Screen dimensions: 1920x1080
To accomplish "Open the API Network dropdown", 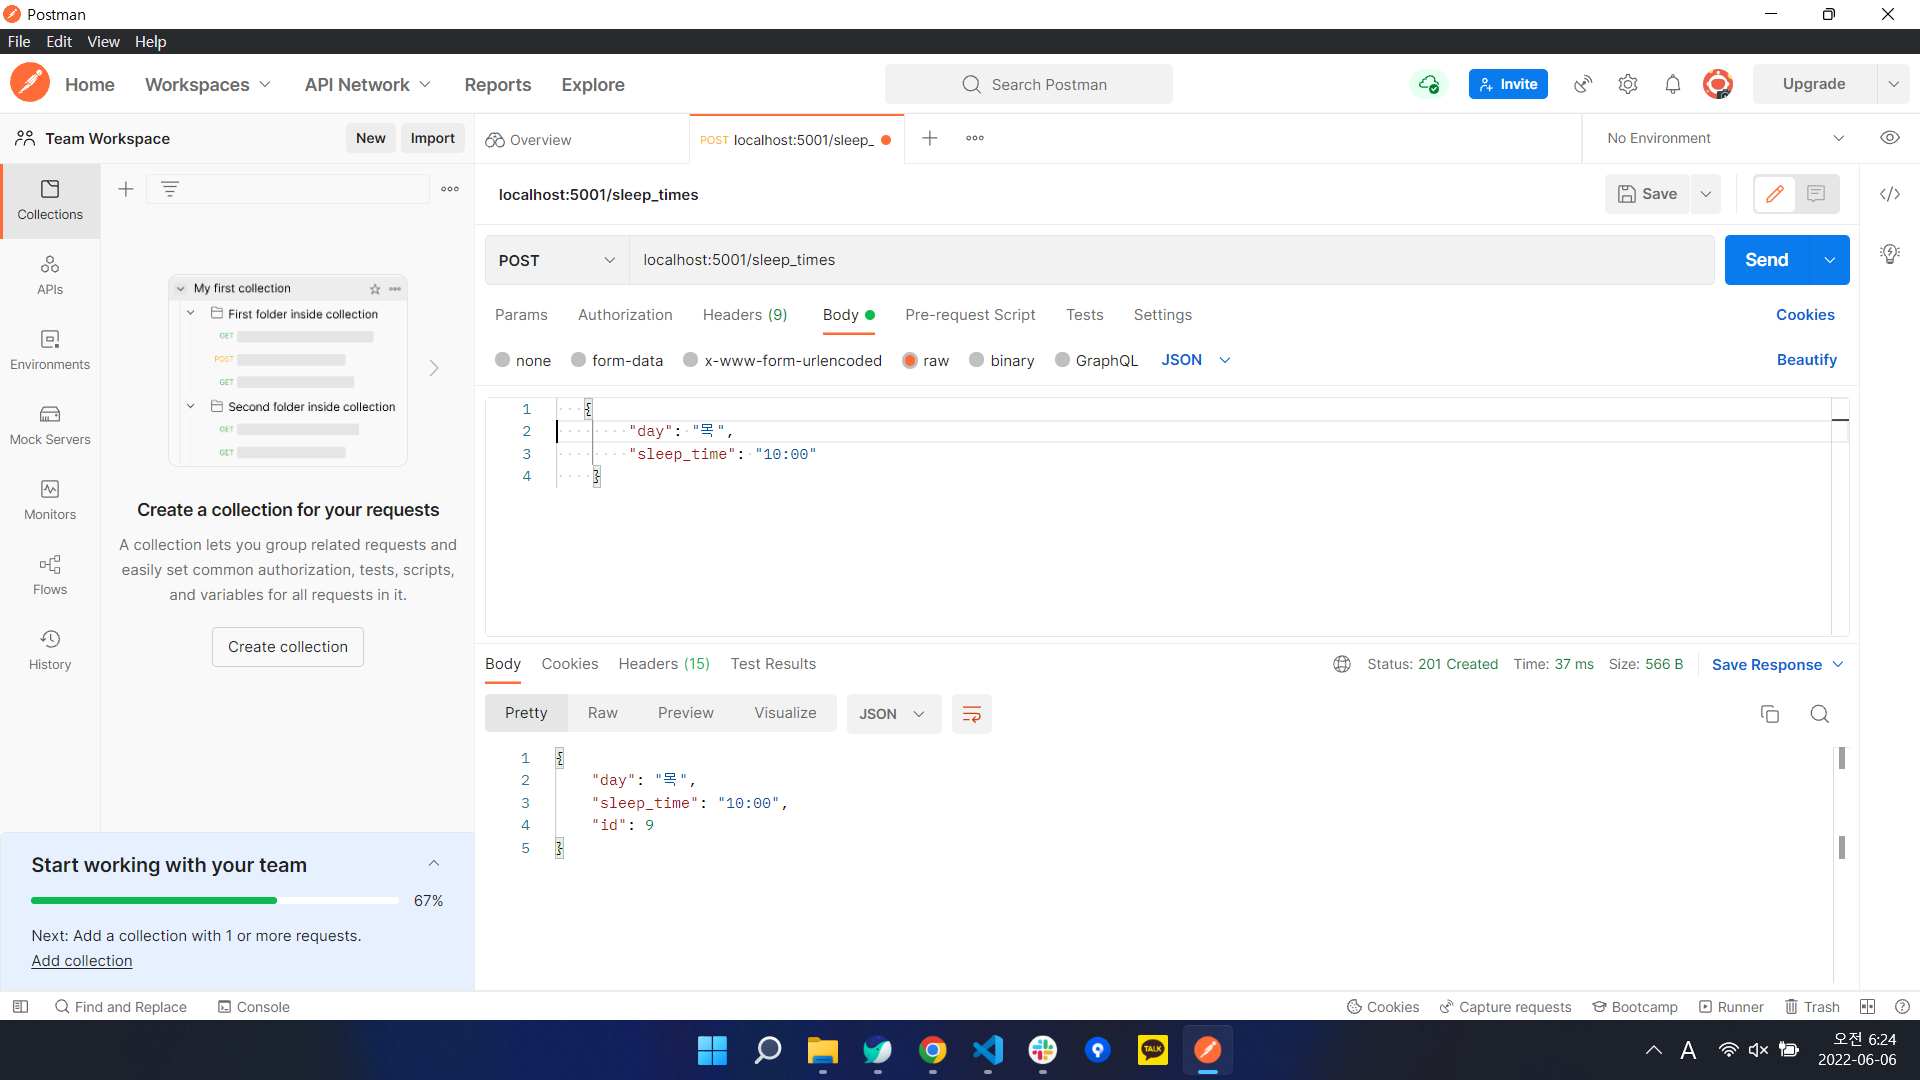I will click(x=368, y=85).
